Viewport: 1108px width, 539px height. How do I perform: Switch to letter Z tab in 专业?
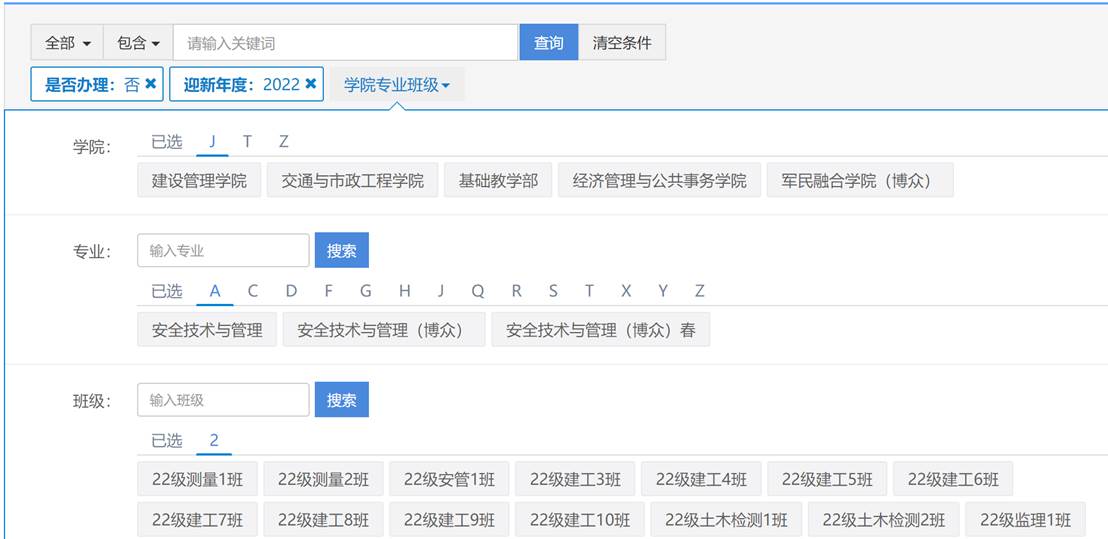click(x=699, y=291)
